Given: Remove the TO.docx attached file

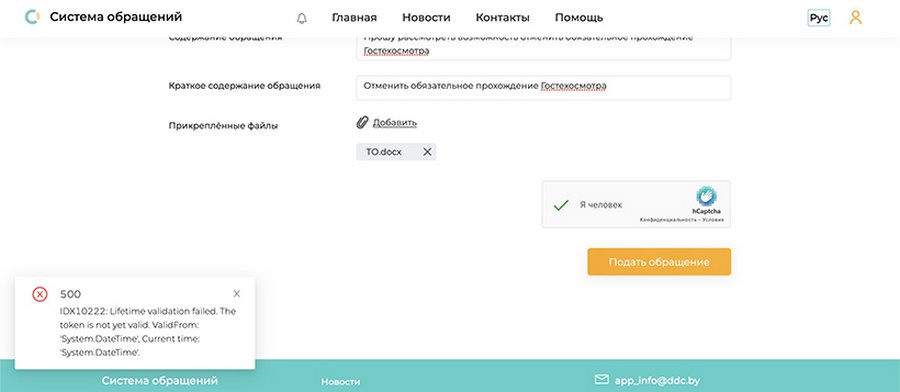Looking at the screenshot, I should (427, 152).
